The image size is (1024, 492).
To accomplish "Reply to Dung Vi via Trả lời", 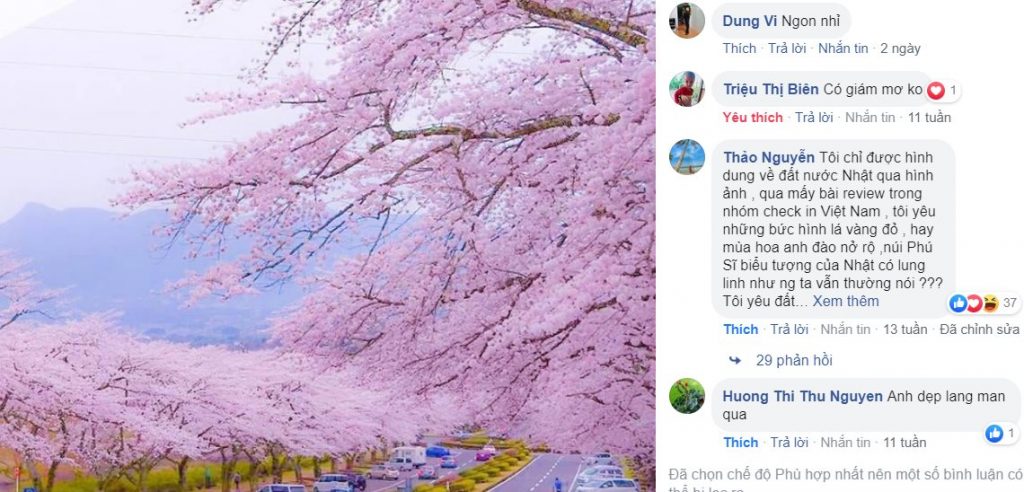I will coord(787,48).
